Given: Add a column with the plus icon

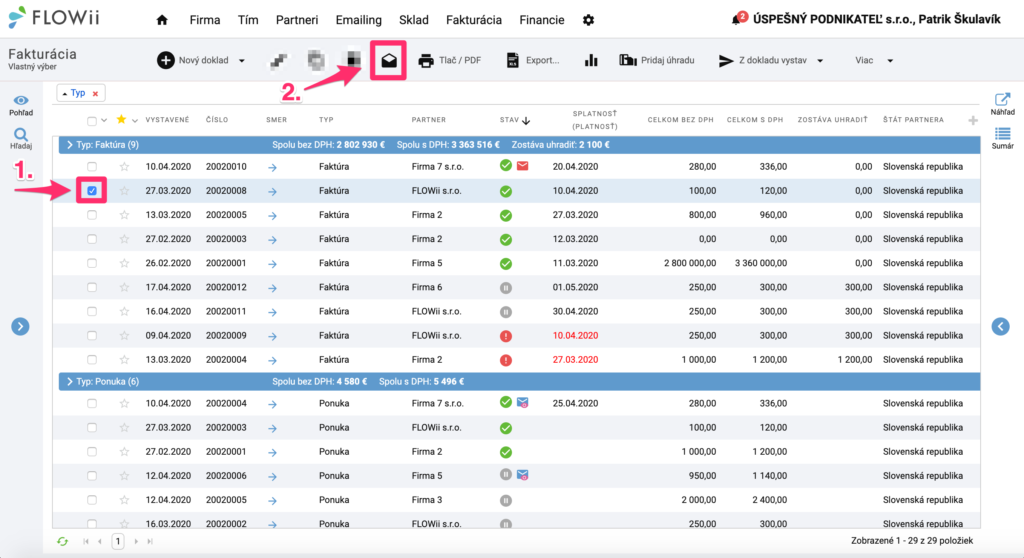Looking at the screenshot, I should (x=973, y=120).
